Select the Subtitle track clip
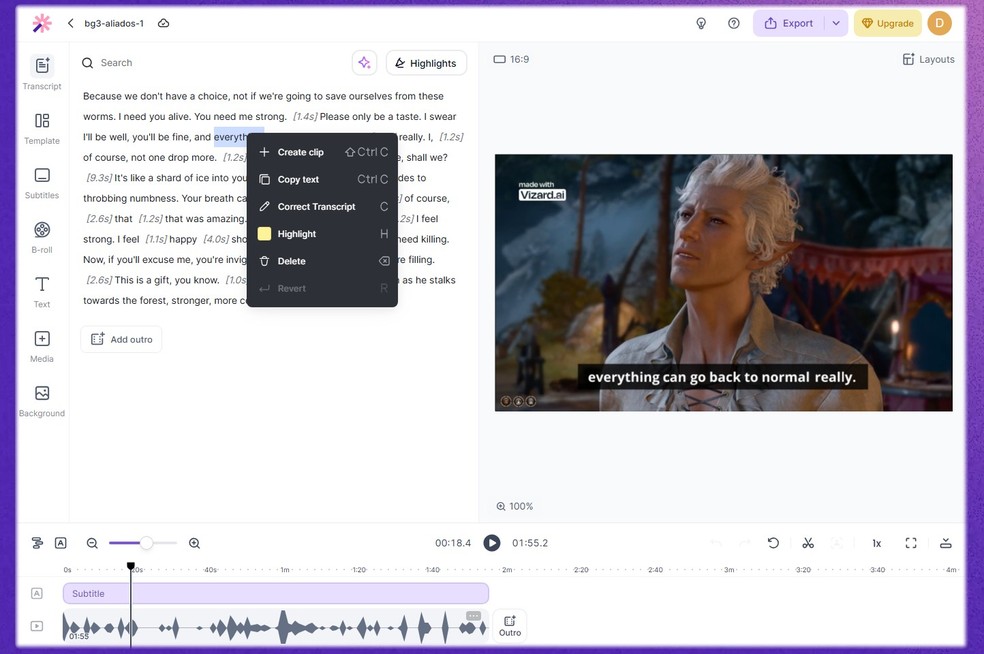The height and width of the screenshot is (654, 984). (275, 594)
